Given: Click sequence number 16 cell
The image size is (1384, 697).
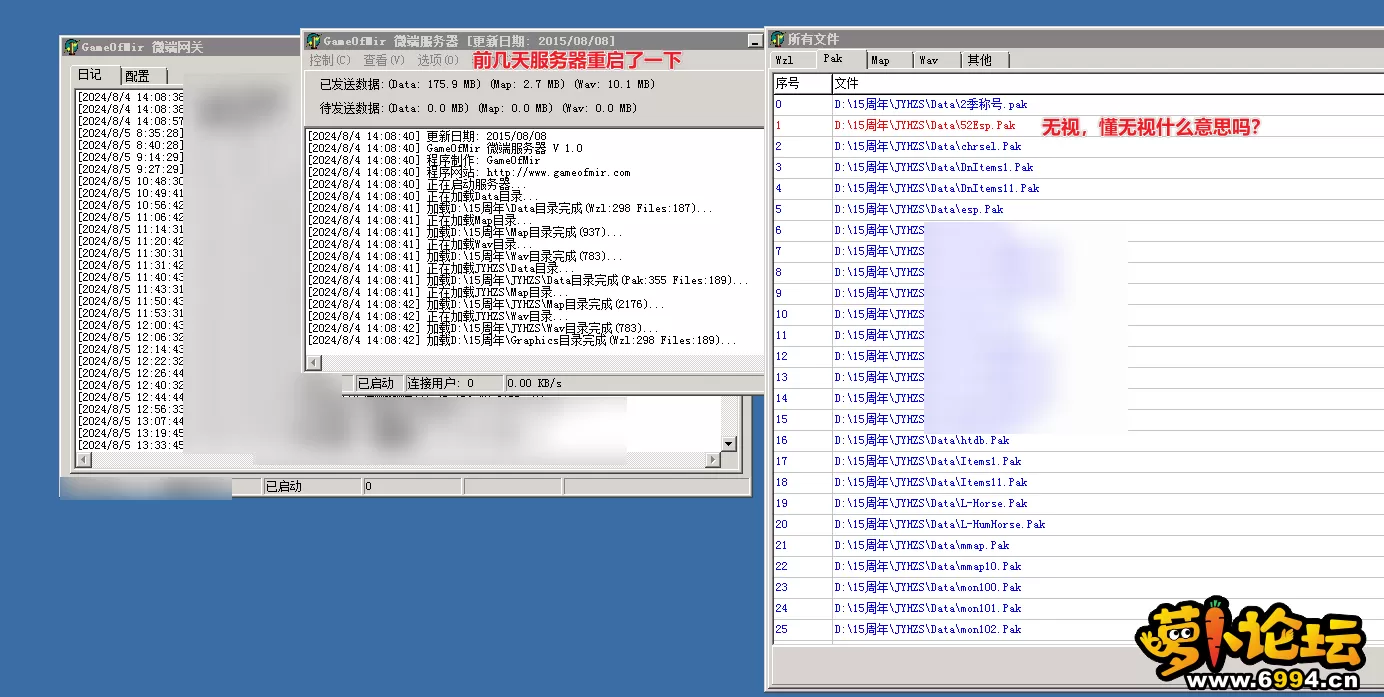Looking at the screenshot, I should (801, 440).
